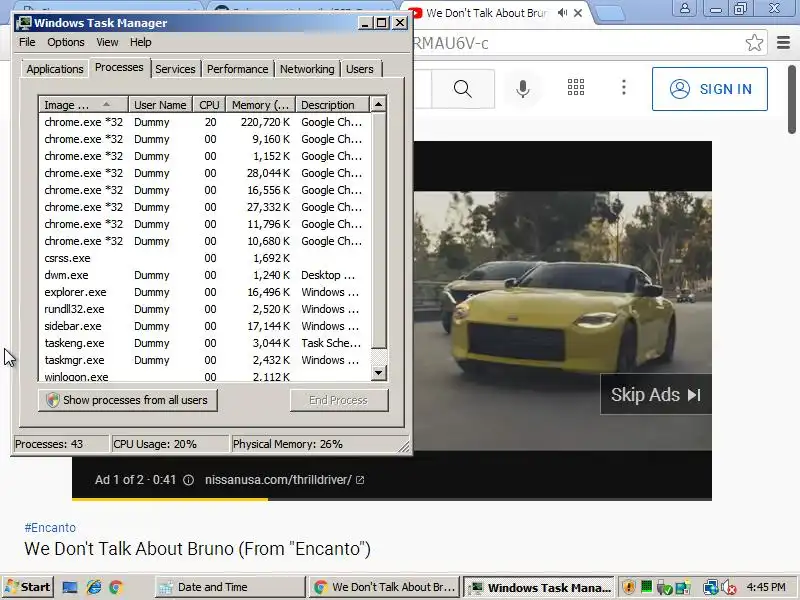The height and width of the screenshot is (600, 800).
Task: Open the File menu in Task Manager
Action: pyautogui.click(x=27, y=42)
